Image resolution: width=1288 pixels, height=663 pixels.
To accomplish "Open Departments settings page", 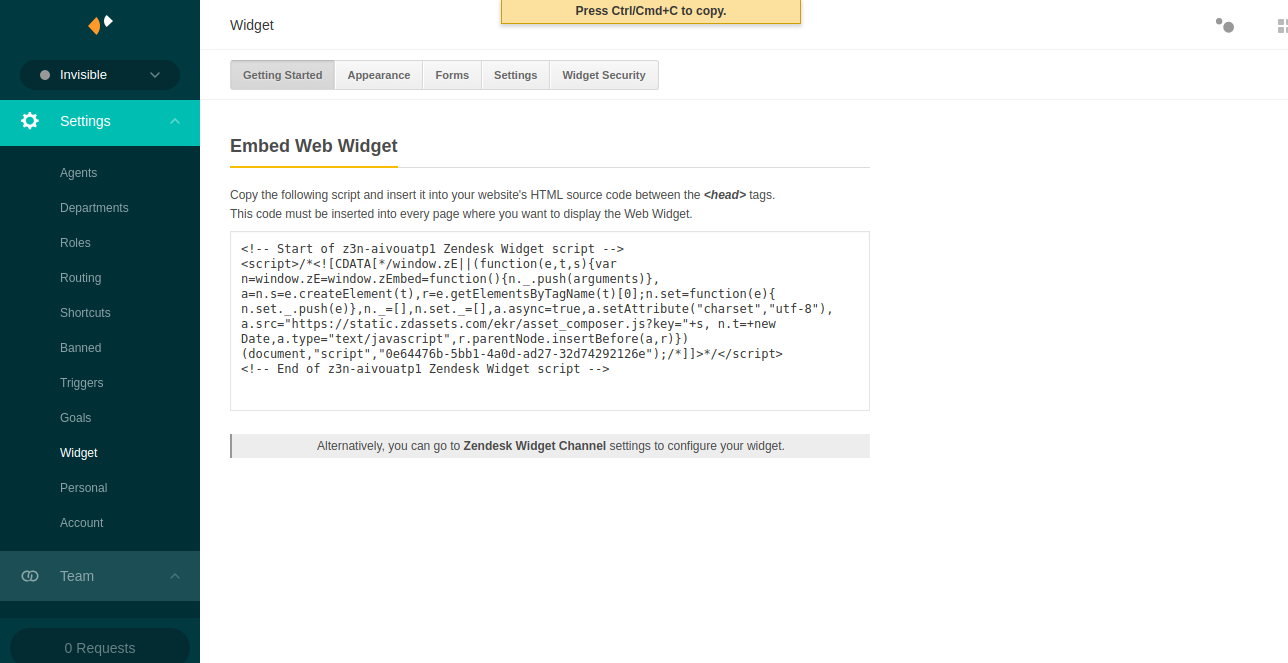I will tap(94, 208).
